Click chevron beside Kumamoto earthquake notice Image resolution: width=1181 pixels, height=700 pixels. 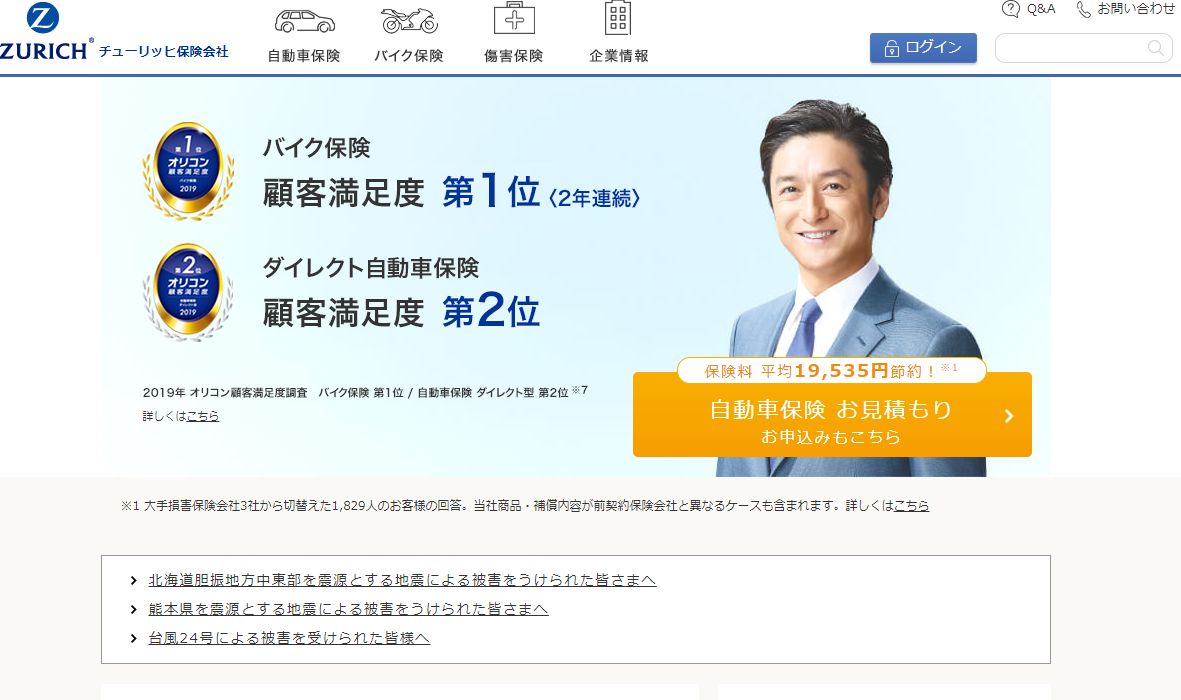(133, 609)
